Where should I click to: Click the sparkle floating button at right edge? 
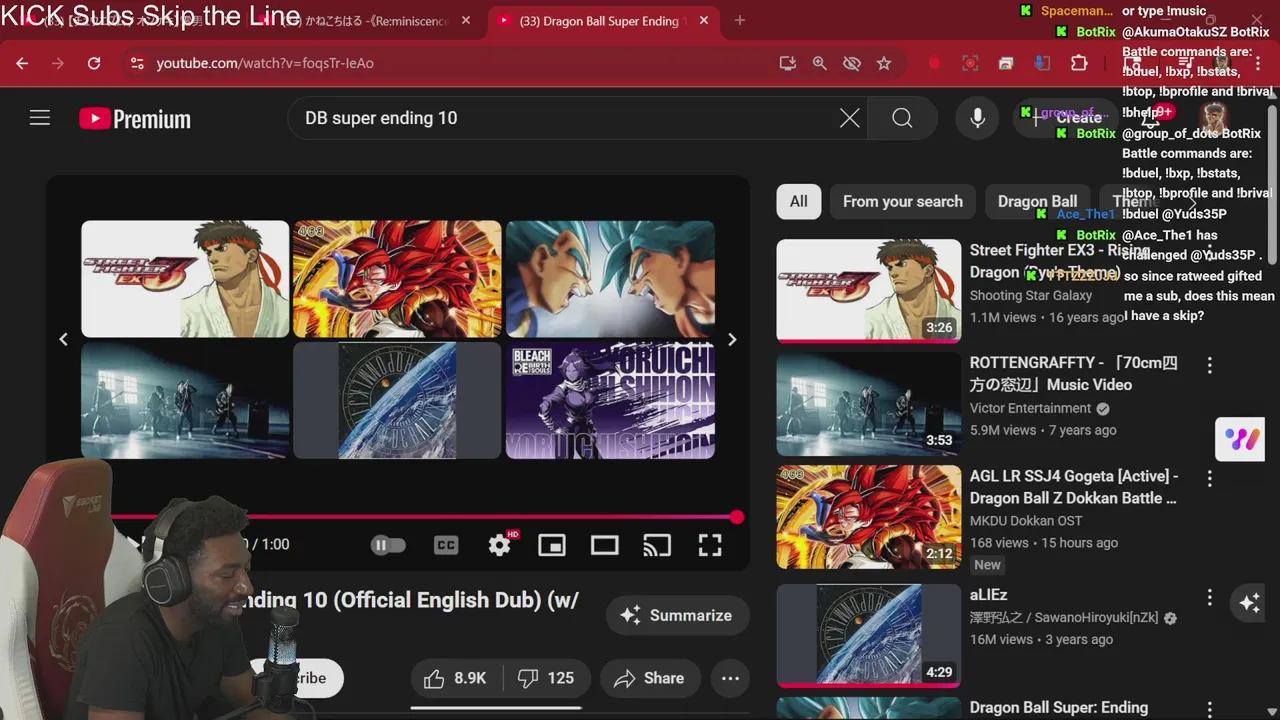[x=1249, y=602]
